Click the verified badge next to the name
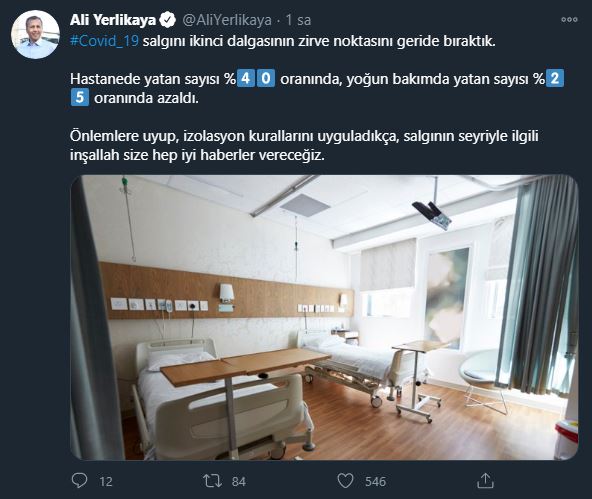This screenshot has height=499, width=592. pos(167,20)
